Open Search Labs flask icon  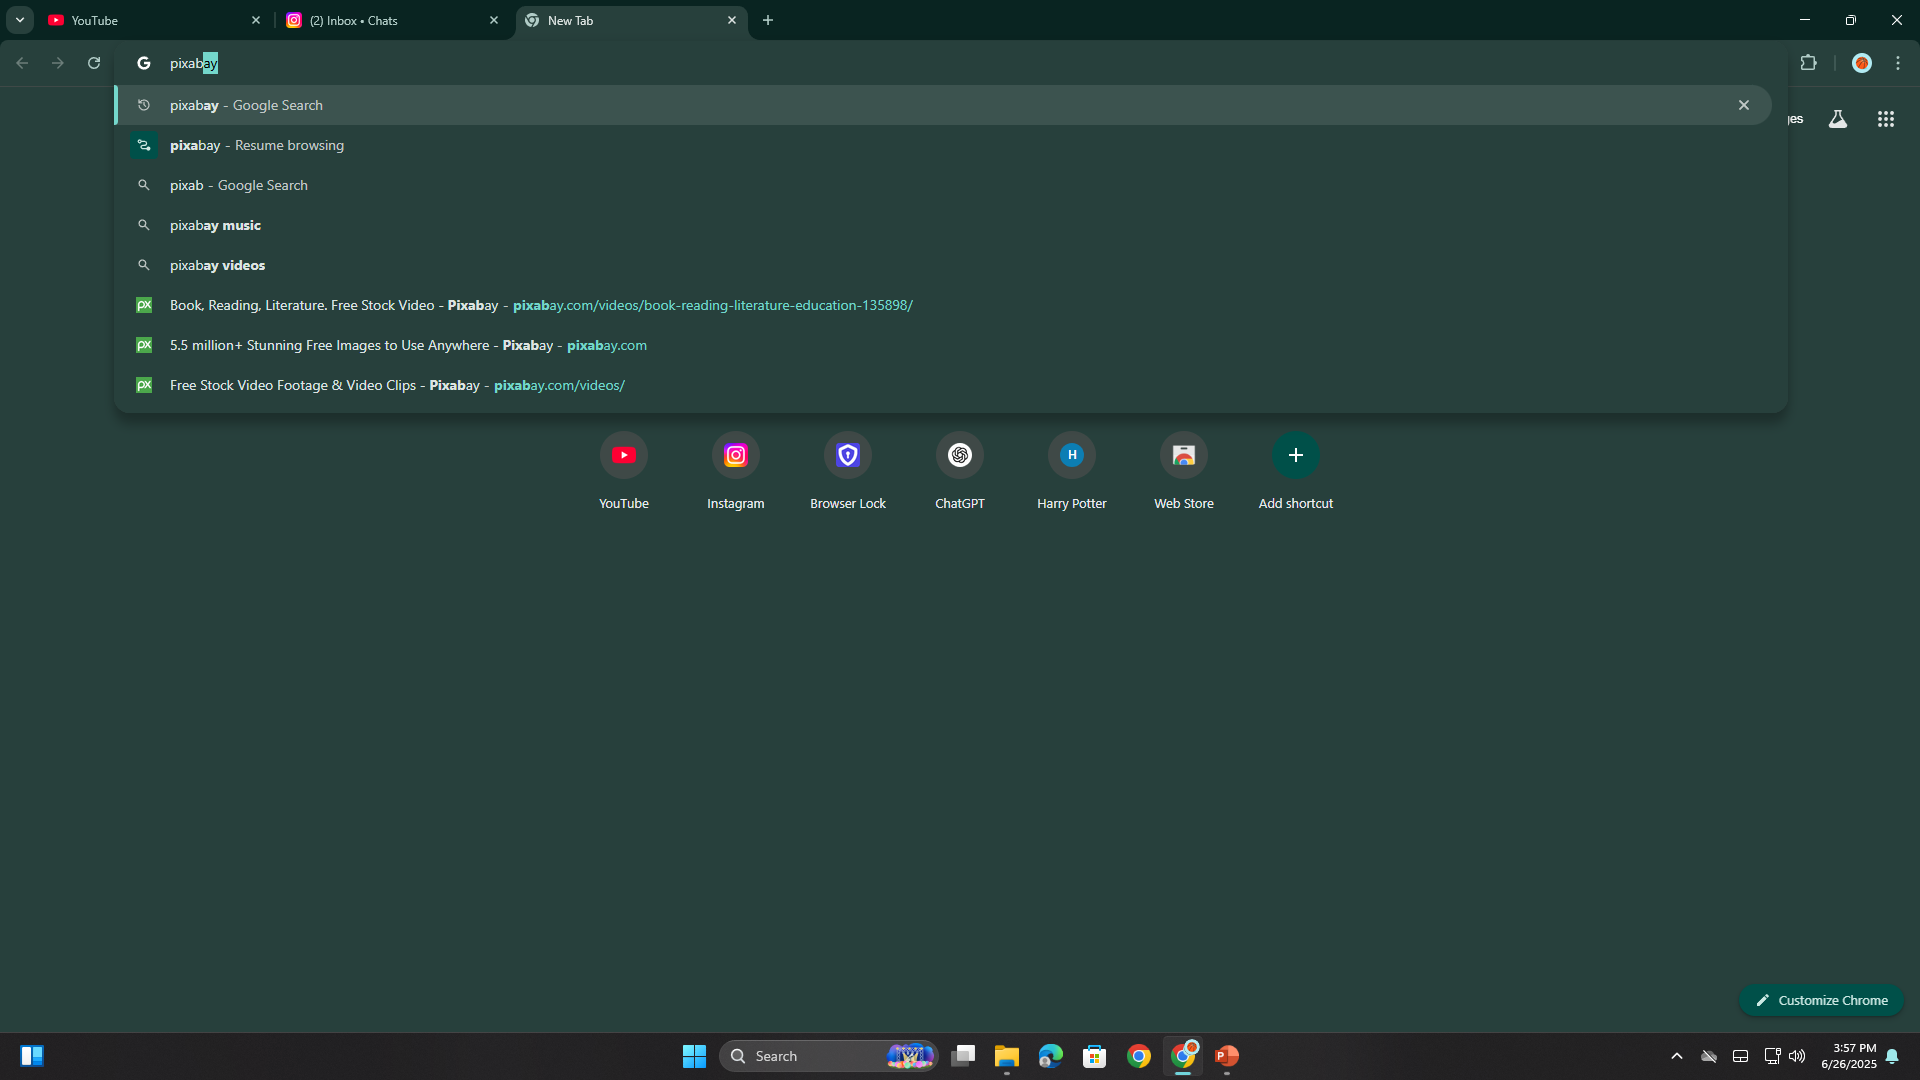pos(1837,119)
